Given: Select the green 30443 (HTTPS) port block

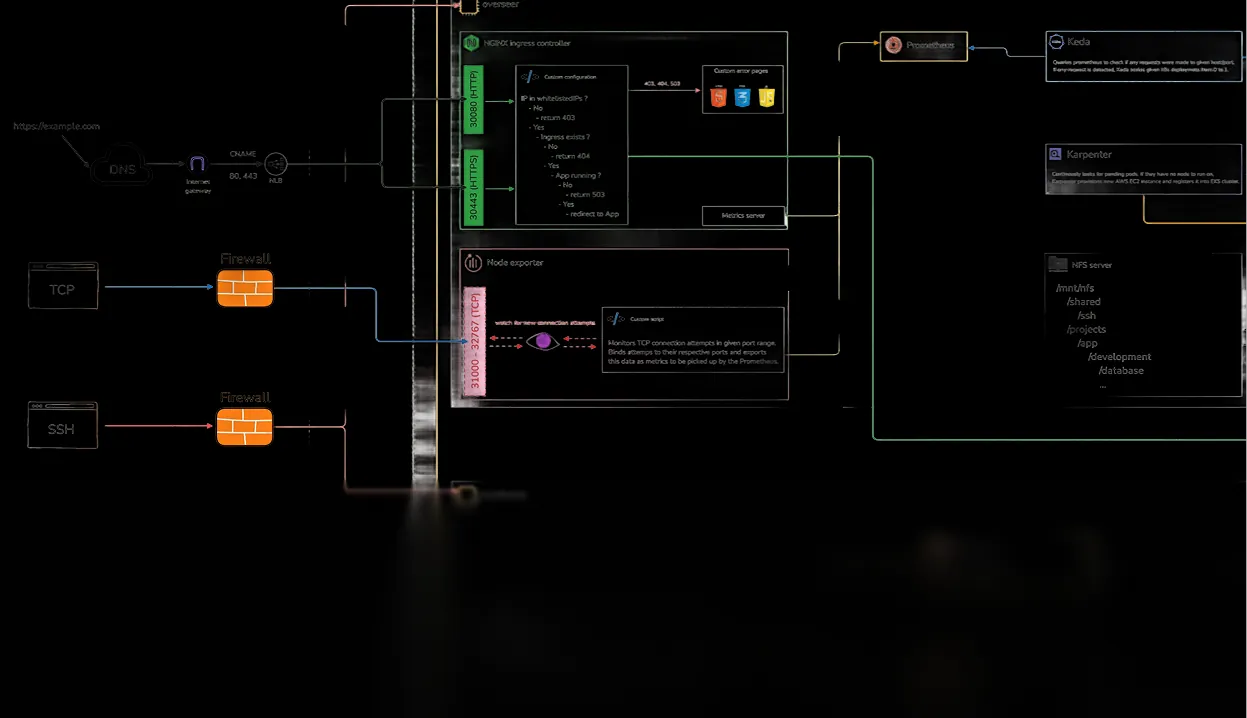Looking at the screenshot, I should [x=473, y=186].
